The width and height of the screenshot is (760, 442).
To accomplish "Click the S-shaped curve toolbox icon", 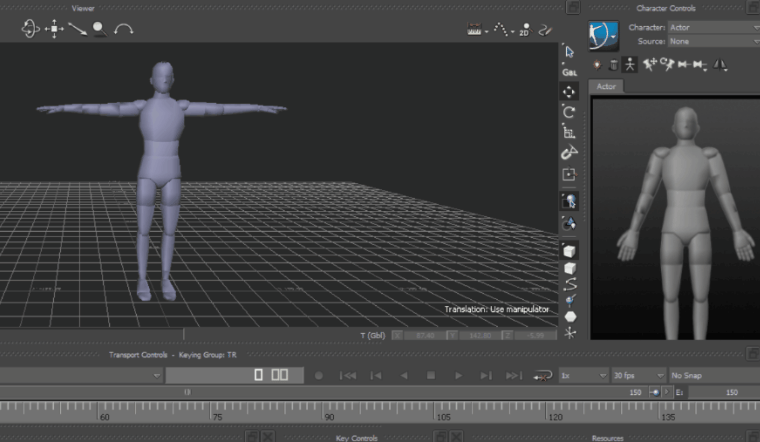I will pyautogui.click(x=570, y=284).
